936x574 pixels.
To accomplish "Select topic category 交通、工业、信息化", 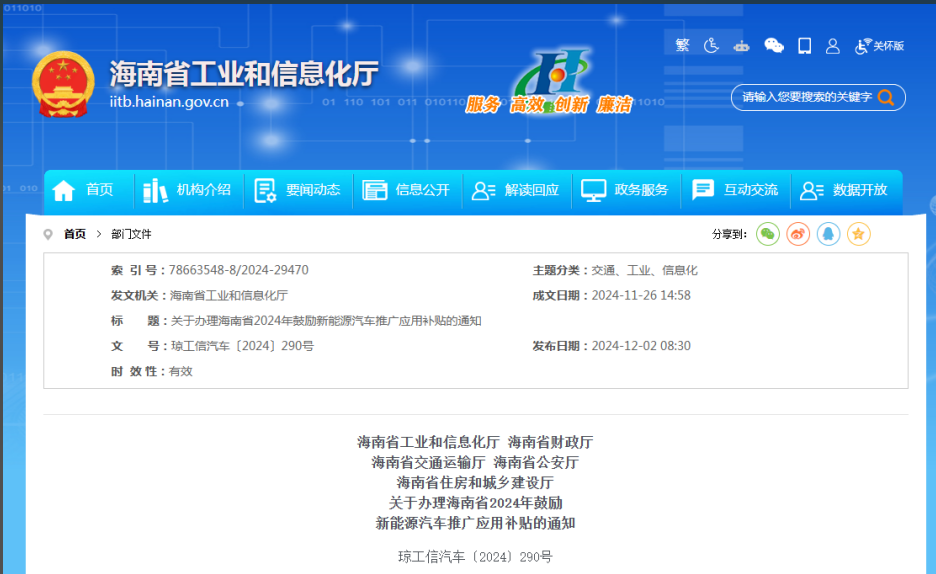I will click(644, 270).
